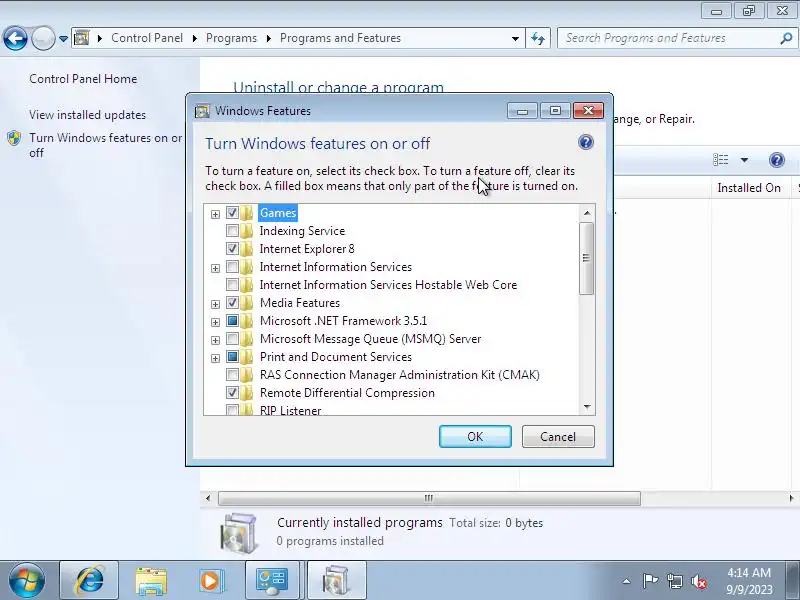This screenshot has width=800, height=600.
Task: Click the network tray icon
Action: tap(674, 581)
